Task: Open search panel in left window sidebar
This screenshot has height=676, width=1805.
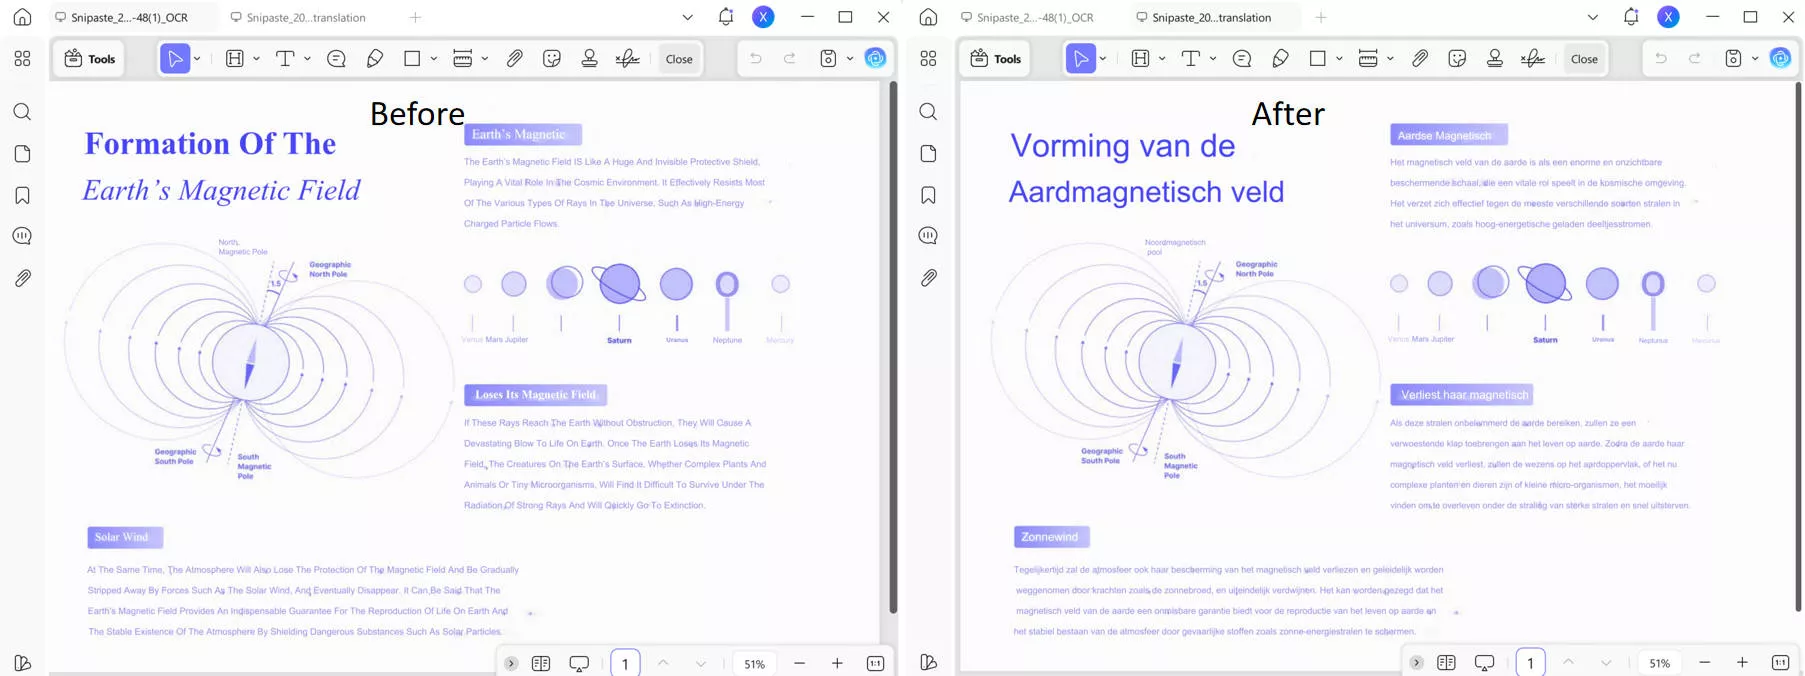Action: click(22, 112)
